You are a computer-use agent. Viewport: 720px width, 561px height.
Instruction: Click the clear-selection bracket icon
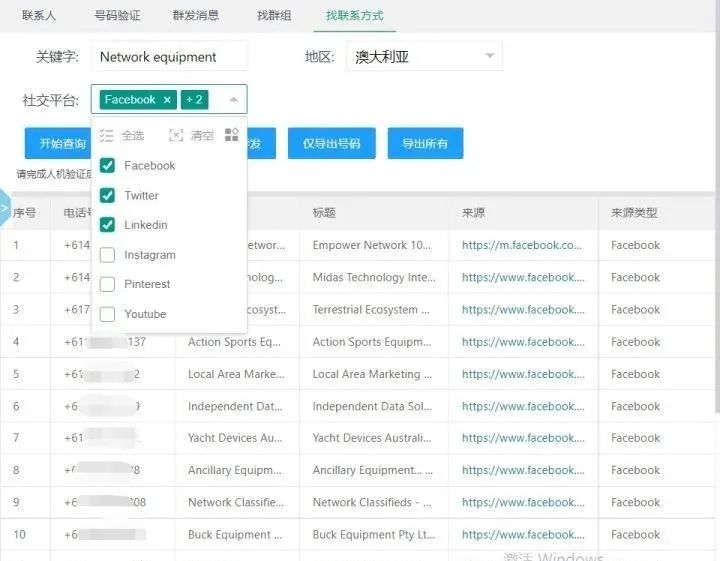pos(176,135)
